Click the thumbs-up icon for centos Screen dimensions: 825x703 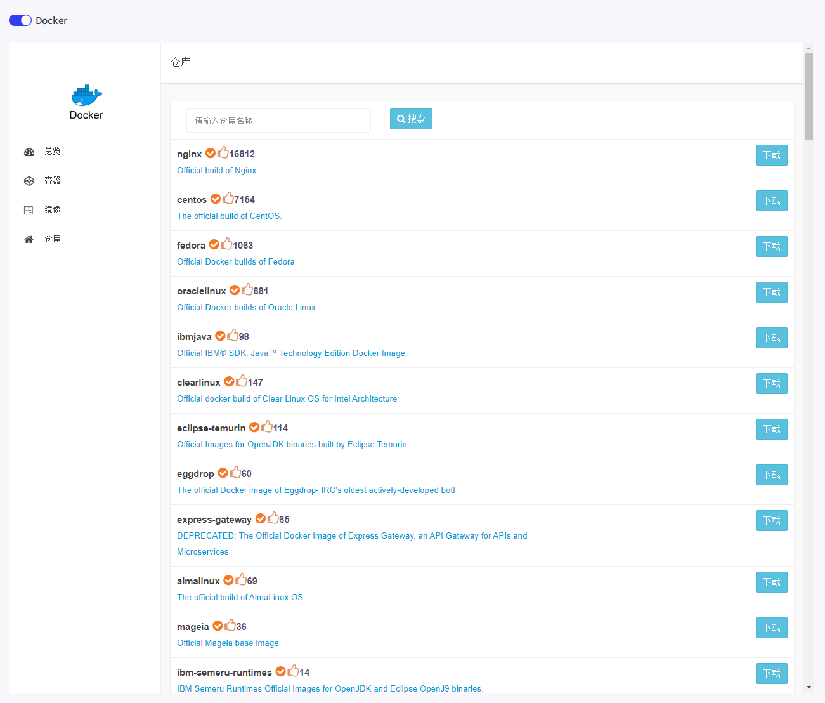(228, 198)
